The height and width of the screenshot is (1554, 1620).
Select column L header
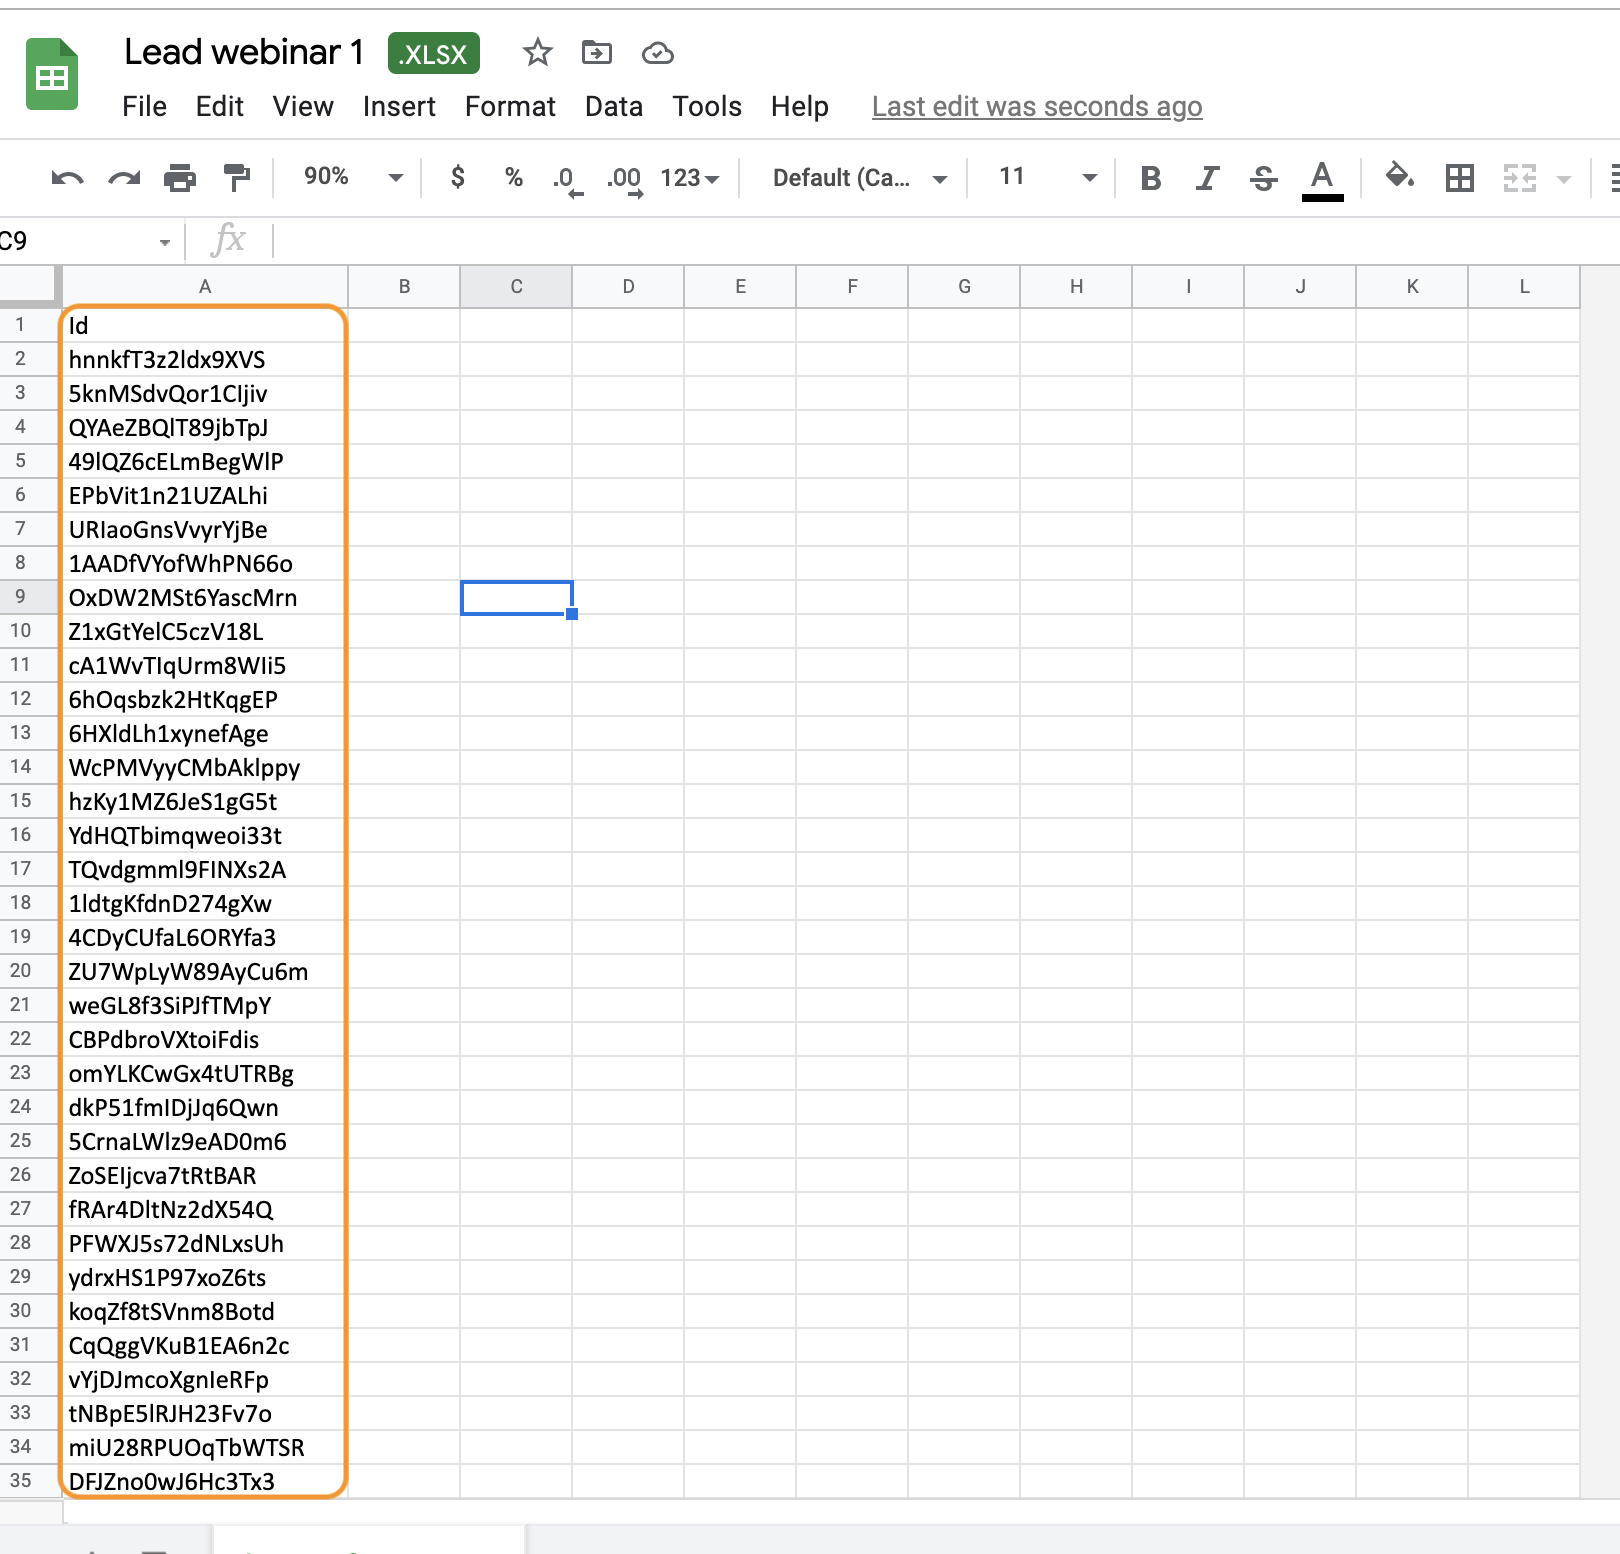pos(1524,287)
